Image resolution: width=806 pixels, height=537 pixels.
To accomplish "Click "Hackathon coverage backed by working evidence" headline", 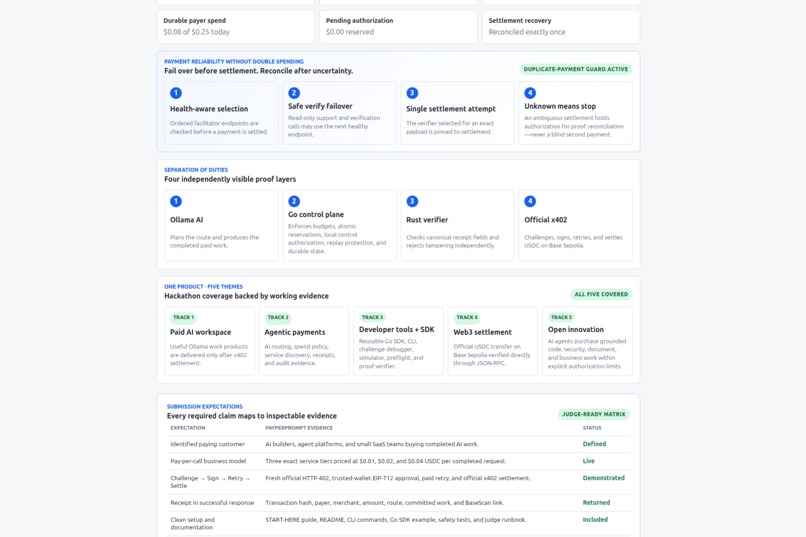I will tap(246, 296).
